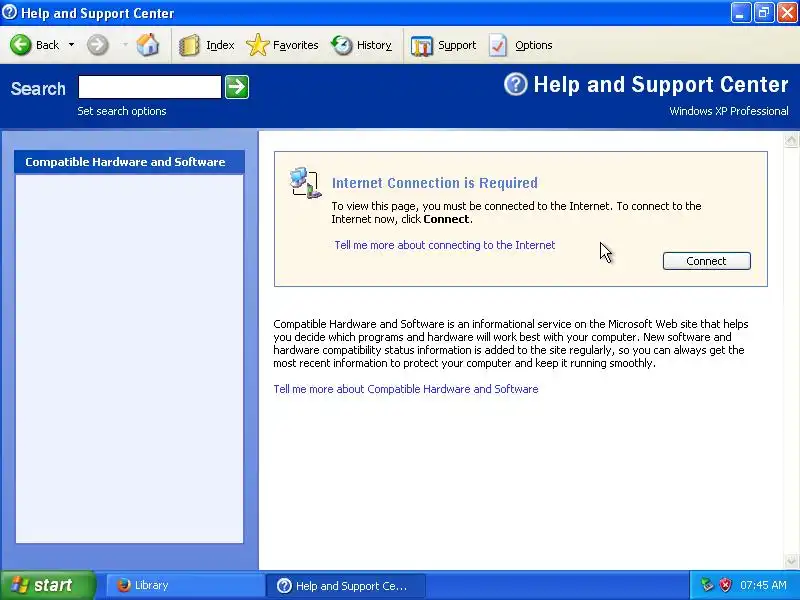This screenshot has height=600, width=800.
Task: Open the Options checklist icon
Action: (498, 45)
